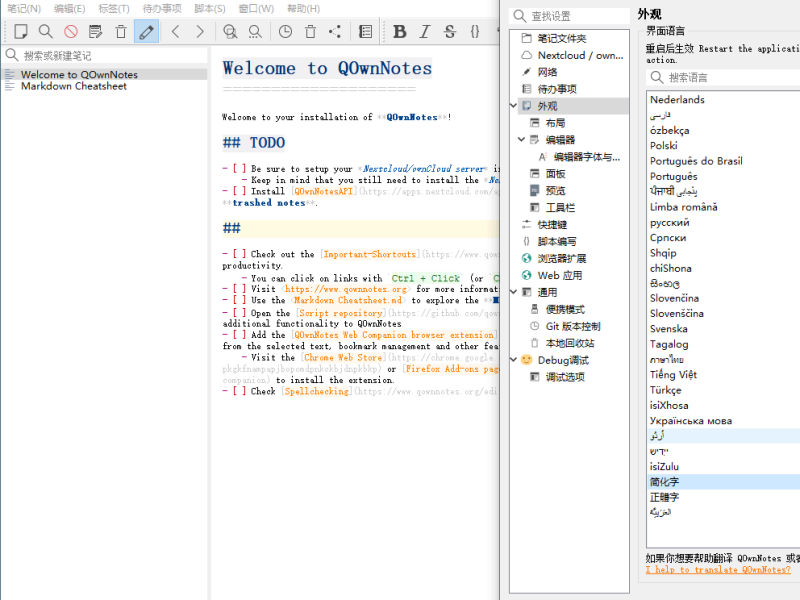Select the Welcome to QOwnNotes note

point(105,74)
